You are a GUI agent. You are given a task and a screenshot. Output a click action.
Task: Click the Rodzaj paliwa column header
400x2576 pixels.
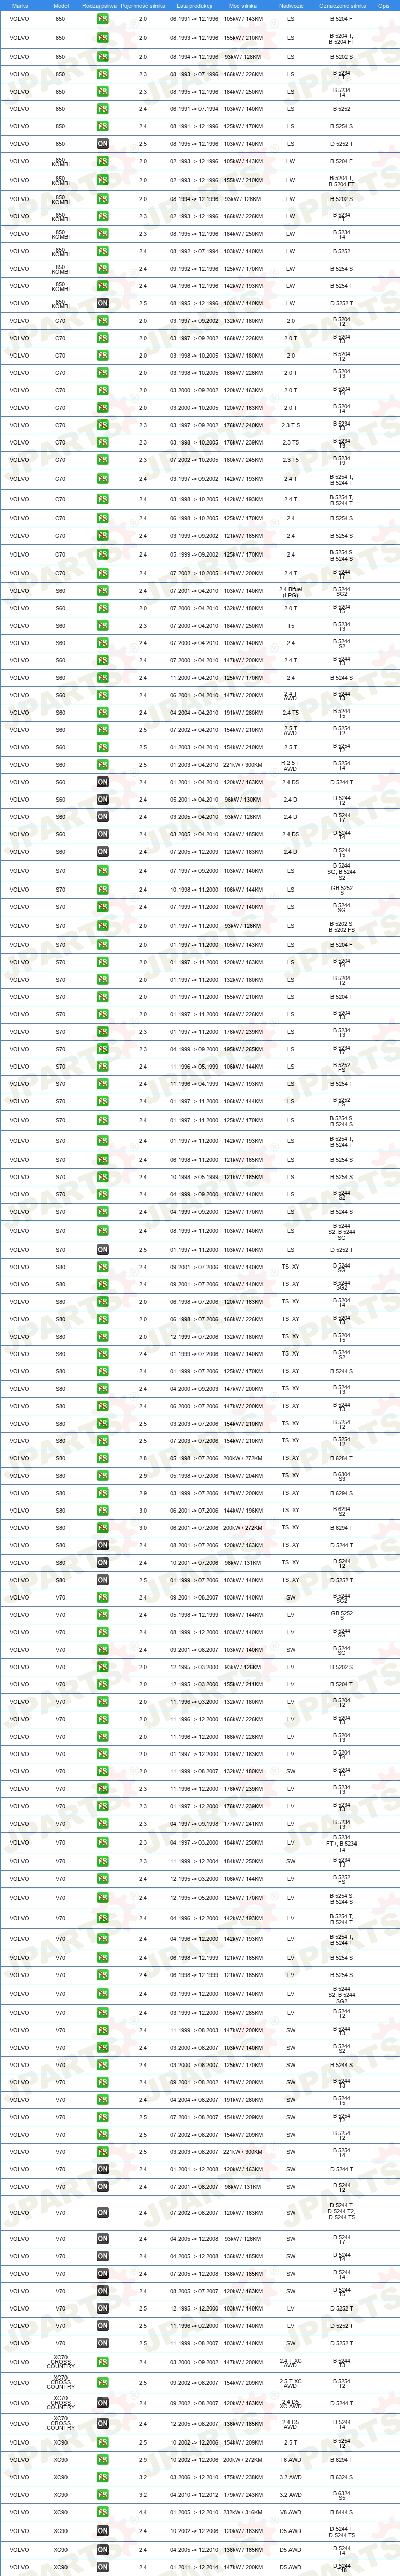(x=100, y=5)
